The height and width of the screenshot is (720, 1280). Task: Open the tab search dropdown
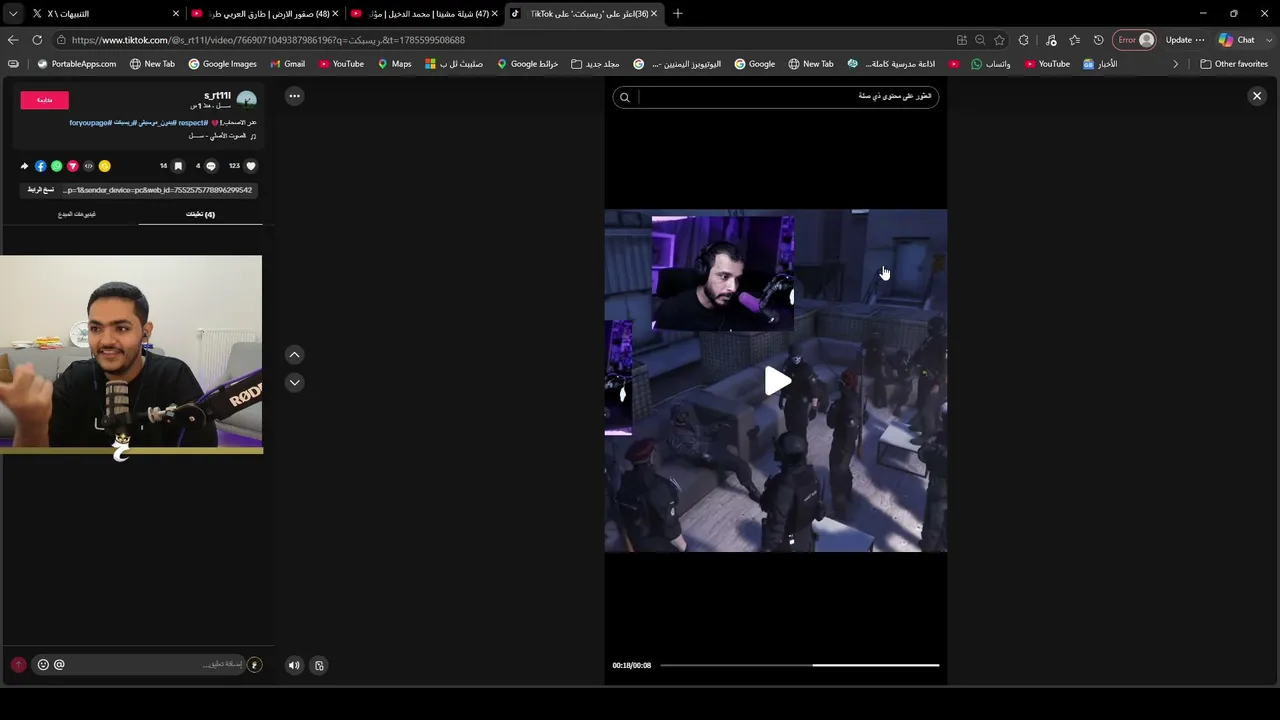[12, 13]
